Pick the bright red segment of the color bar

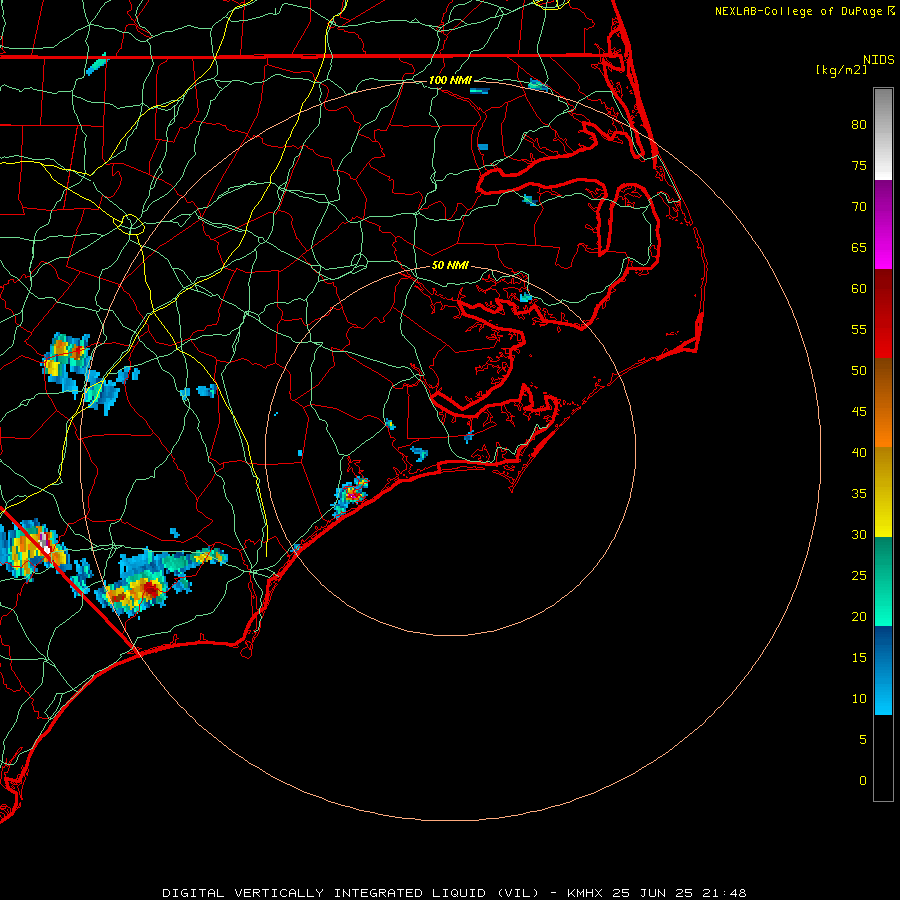tap(883, 336)
